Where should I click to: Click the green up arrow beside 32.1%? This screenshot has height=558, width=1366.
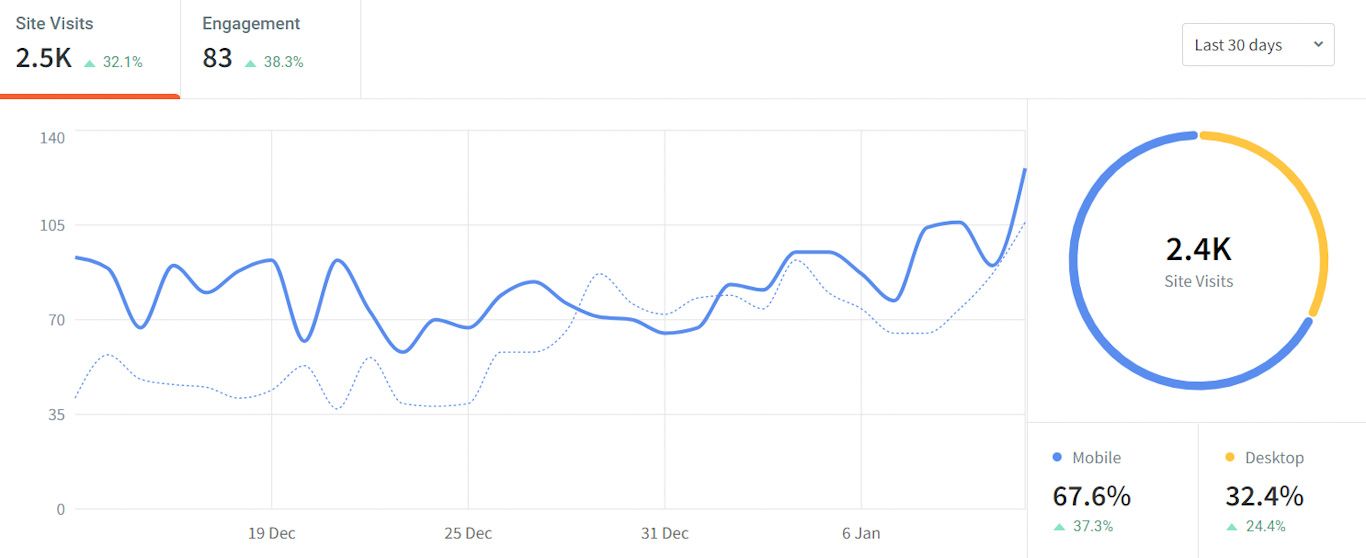[x=90, y=63]
